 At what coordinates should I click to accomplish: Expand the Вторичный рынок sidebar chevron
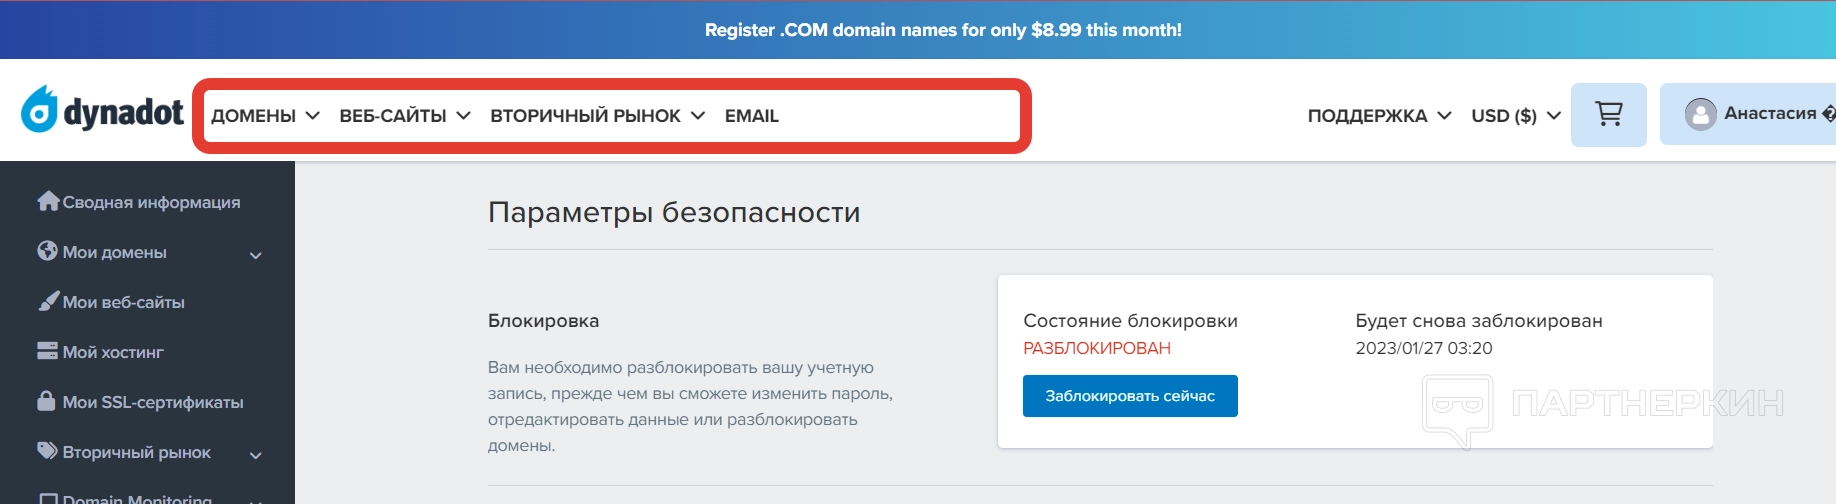point(256,455)
